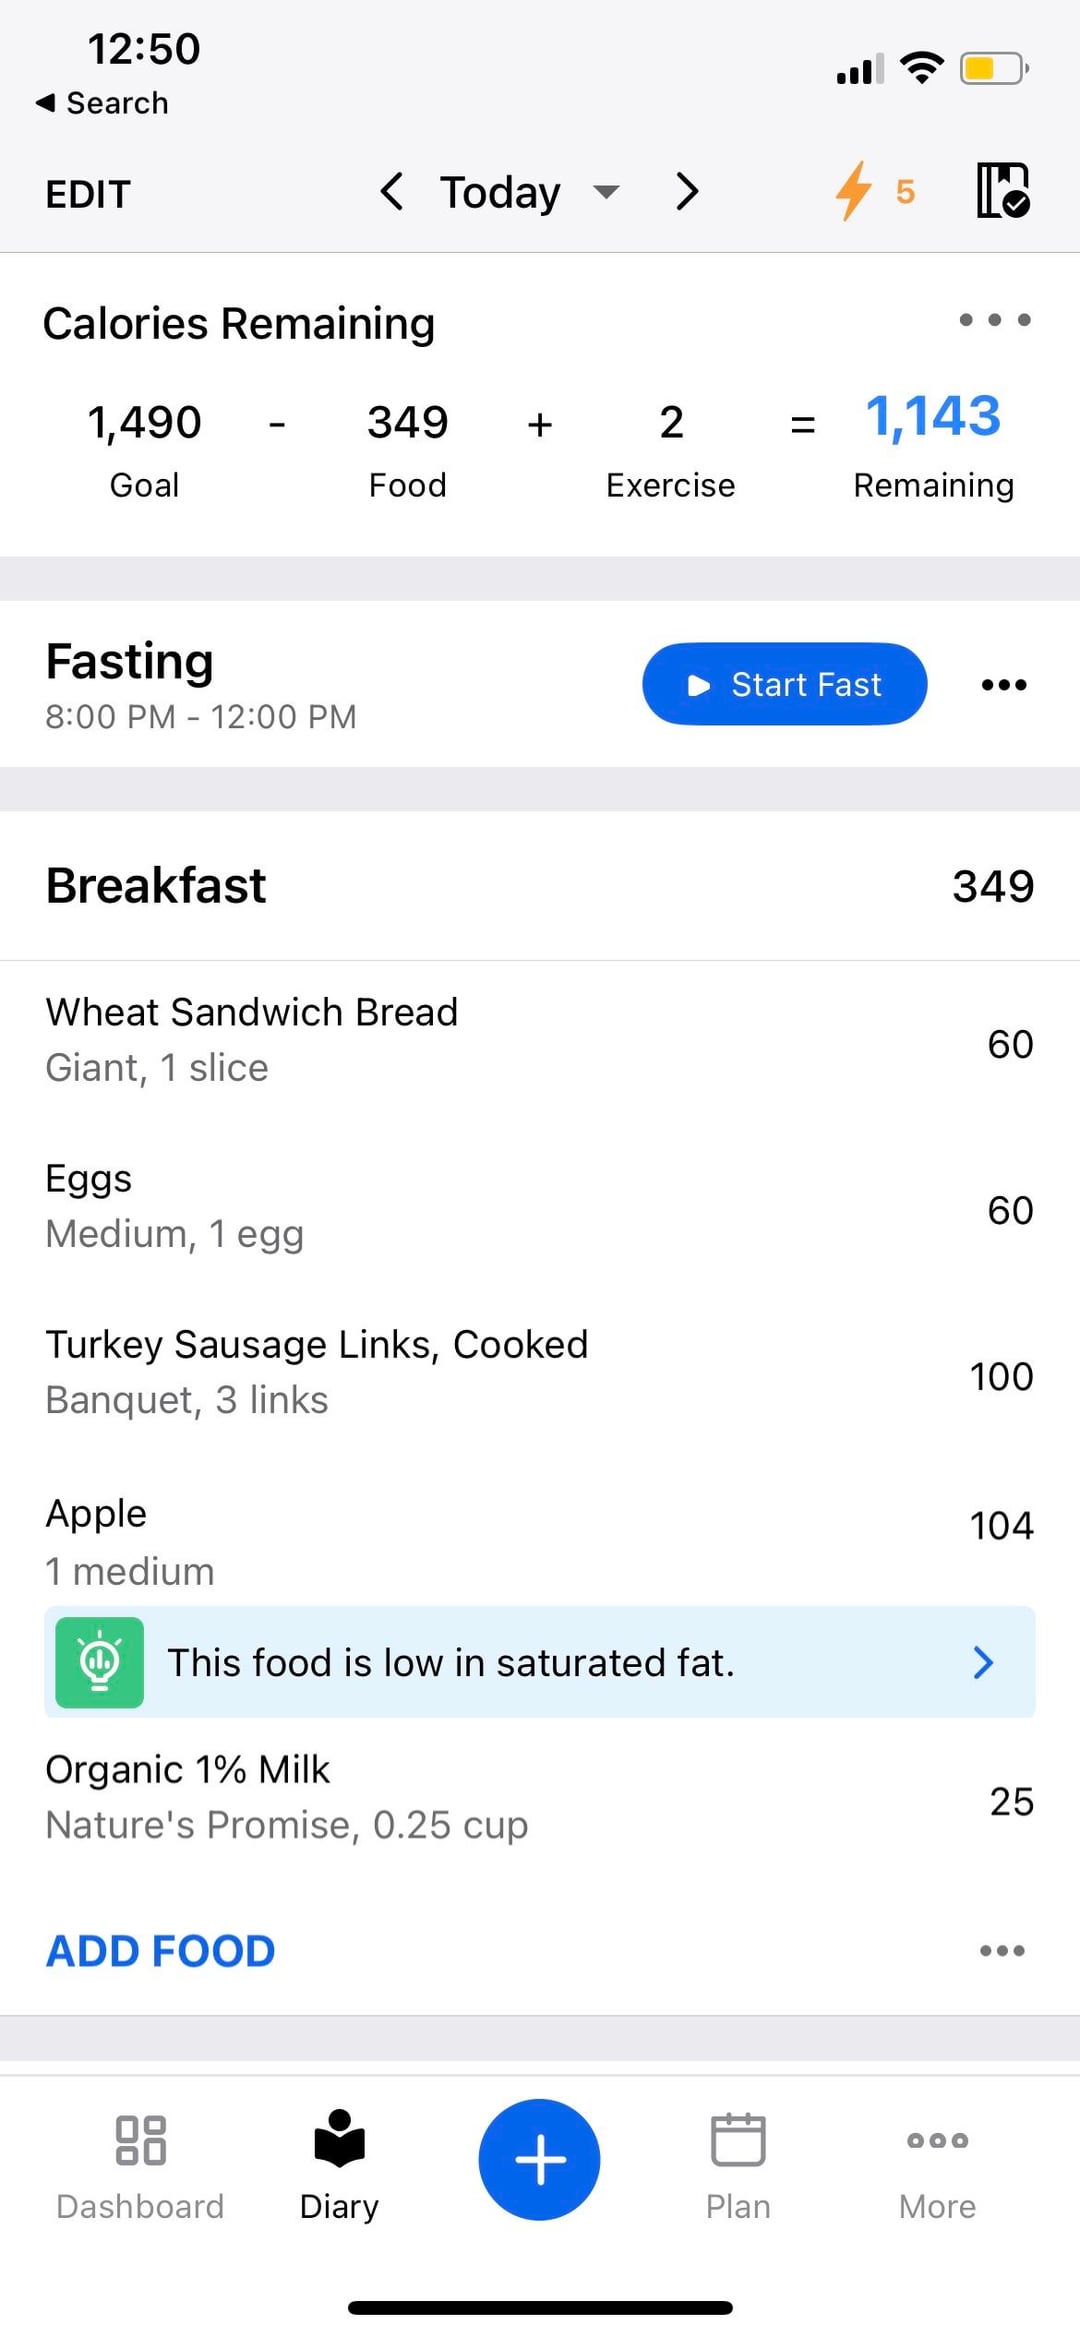Go to next day arrow
The height and width of the screenshot is (2337, 1080).
coord(686,191)
